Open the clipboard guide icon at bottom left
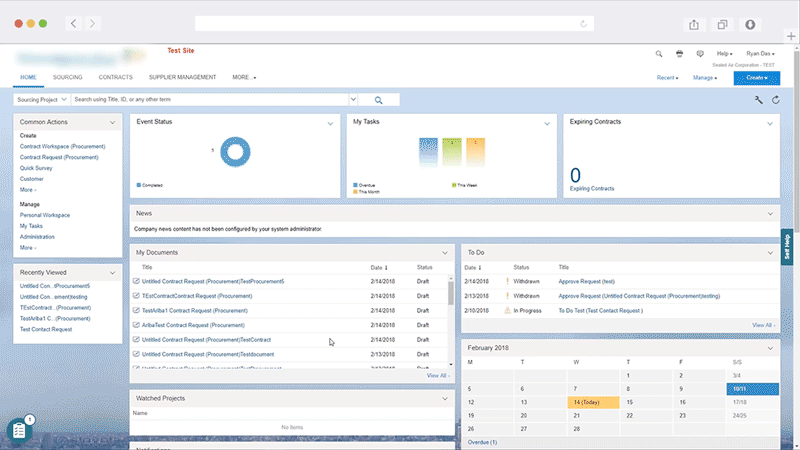Screen dimensions: 800x450 [x=19, y=430]
